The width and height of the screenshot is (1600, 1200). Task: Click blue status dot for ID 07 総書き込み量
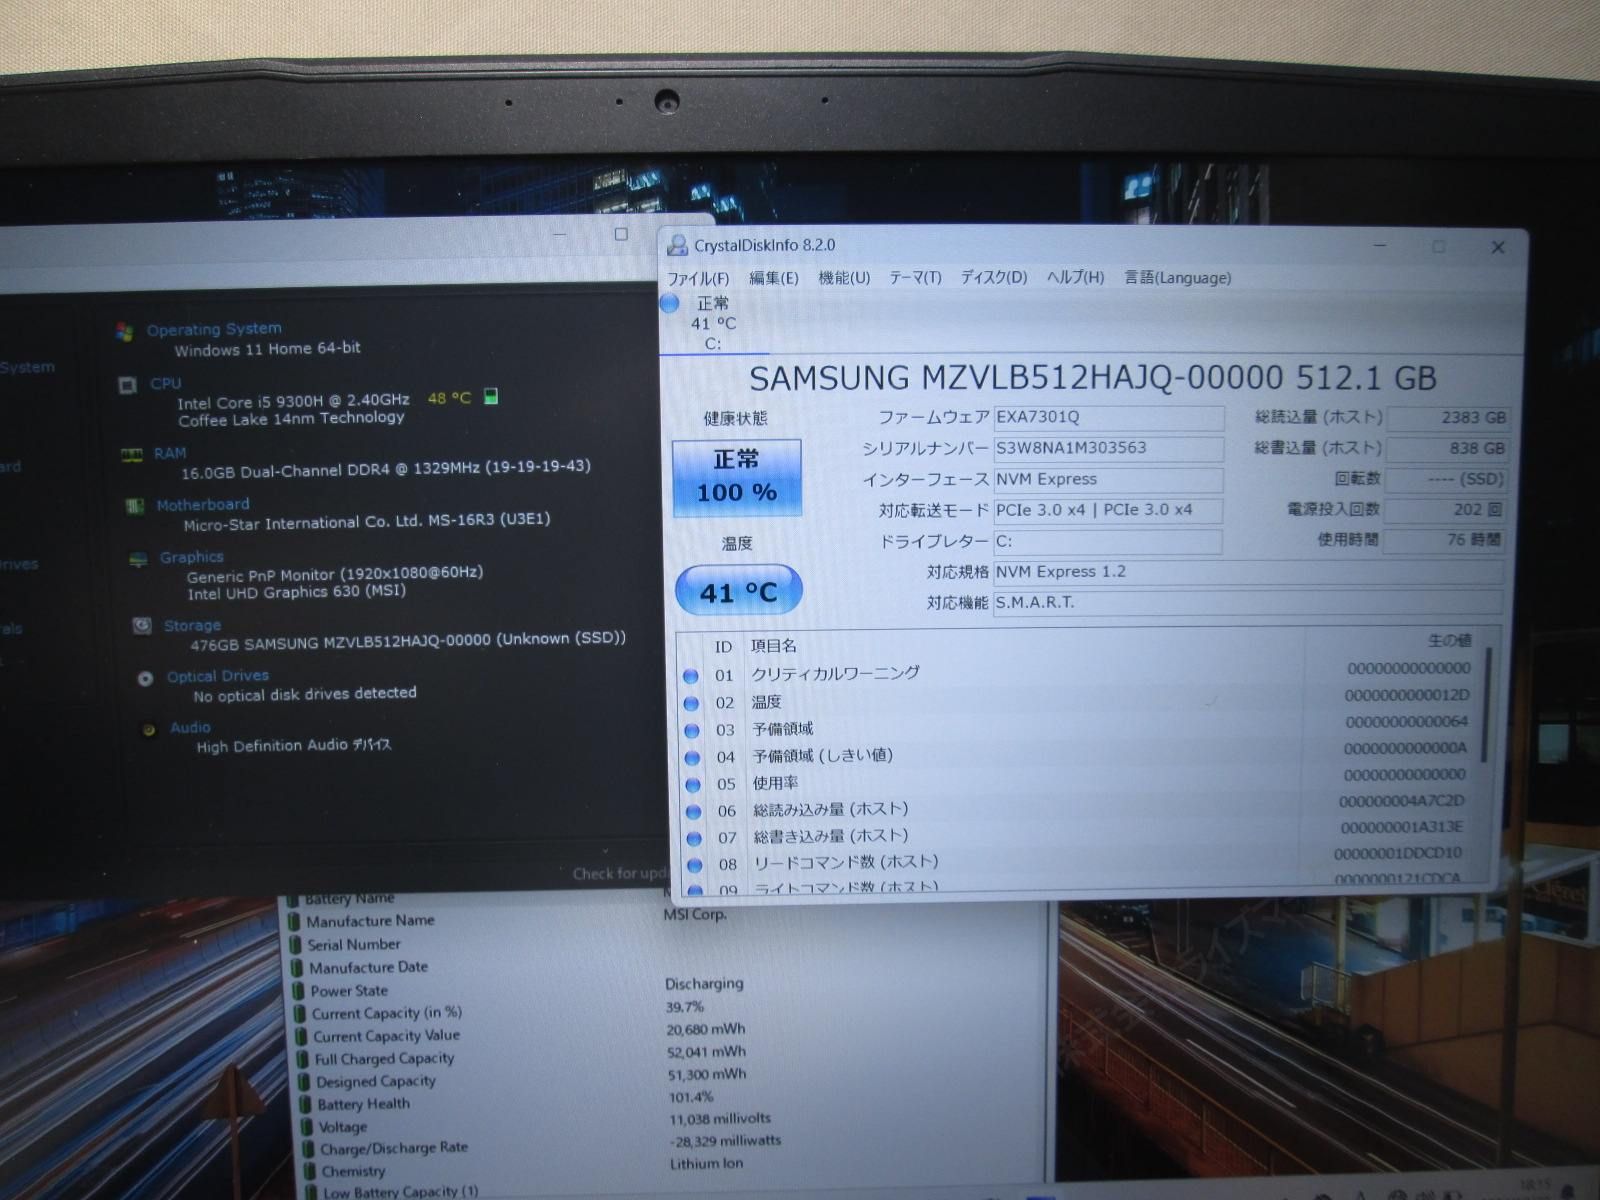coord(695,838)
